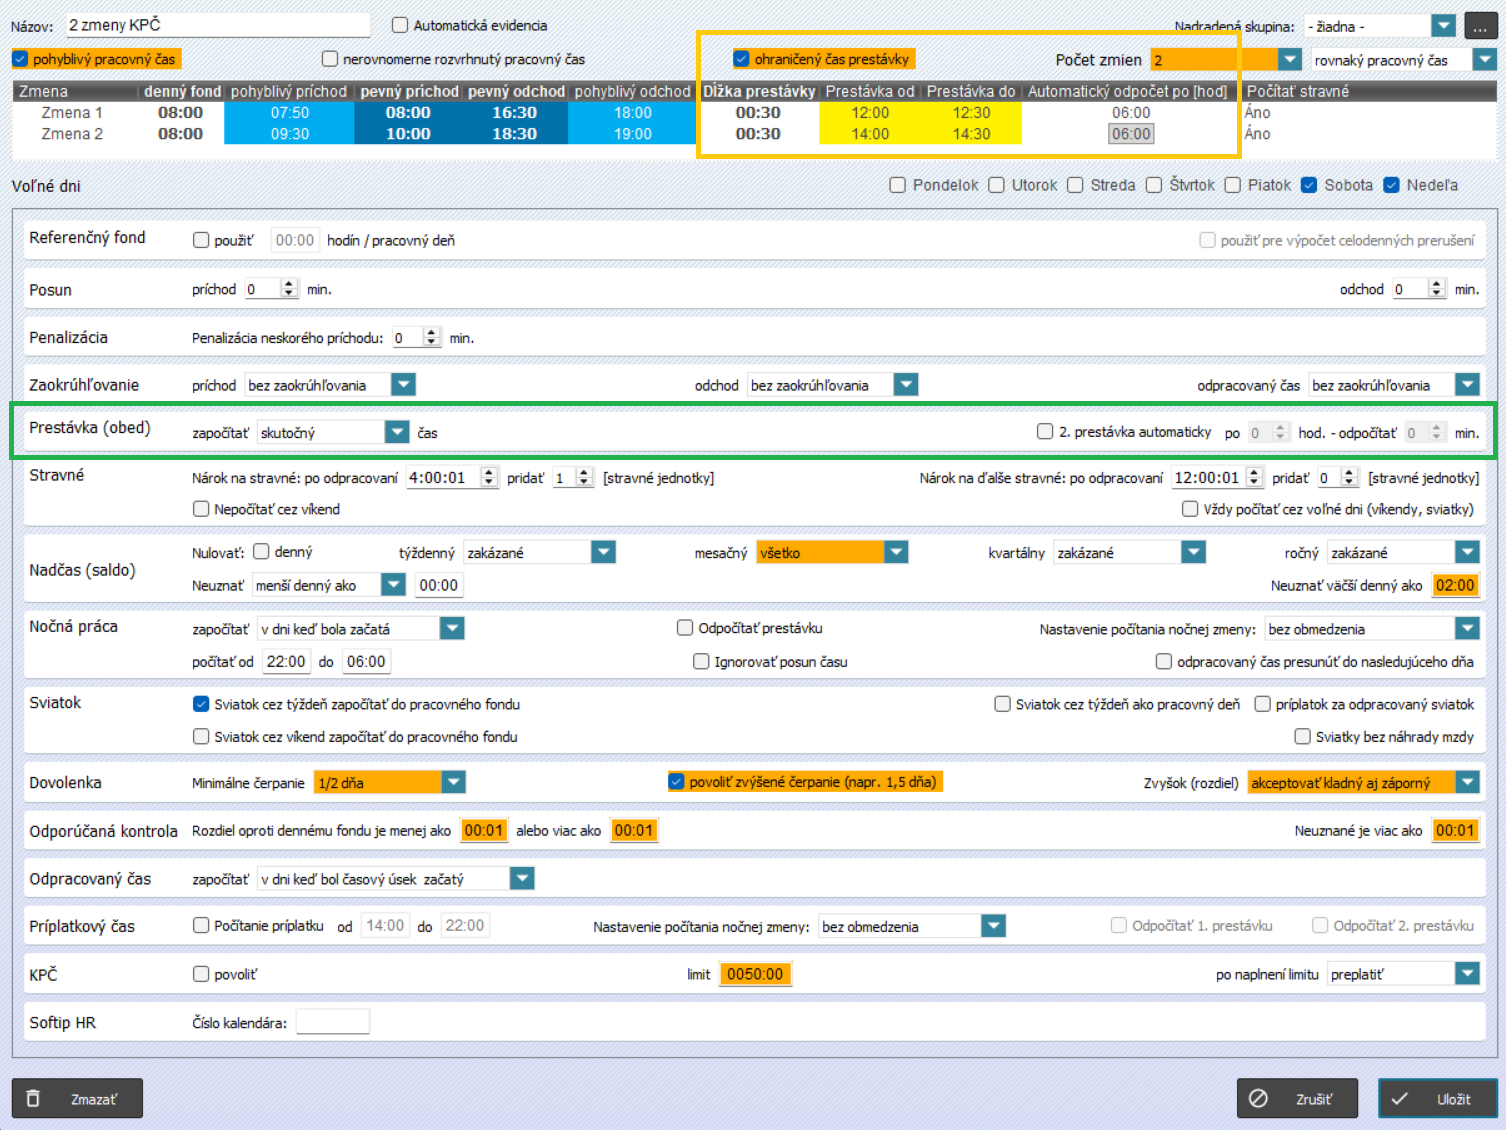The height and width of the screenshot is (1130, 1506).
Task: Click the yellow 12:00 Prestávka od cell
Action: point(869,113)
